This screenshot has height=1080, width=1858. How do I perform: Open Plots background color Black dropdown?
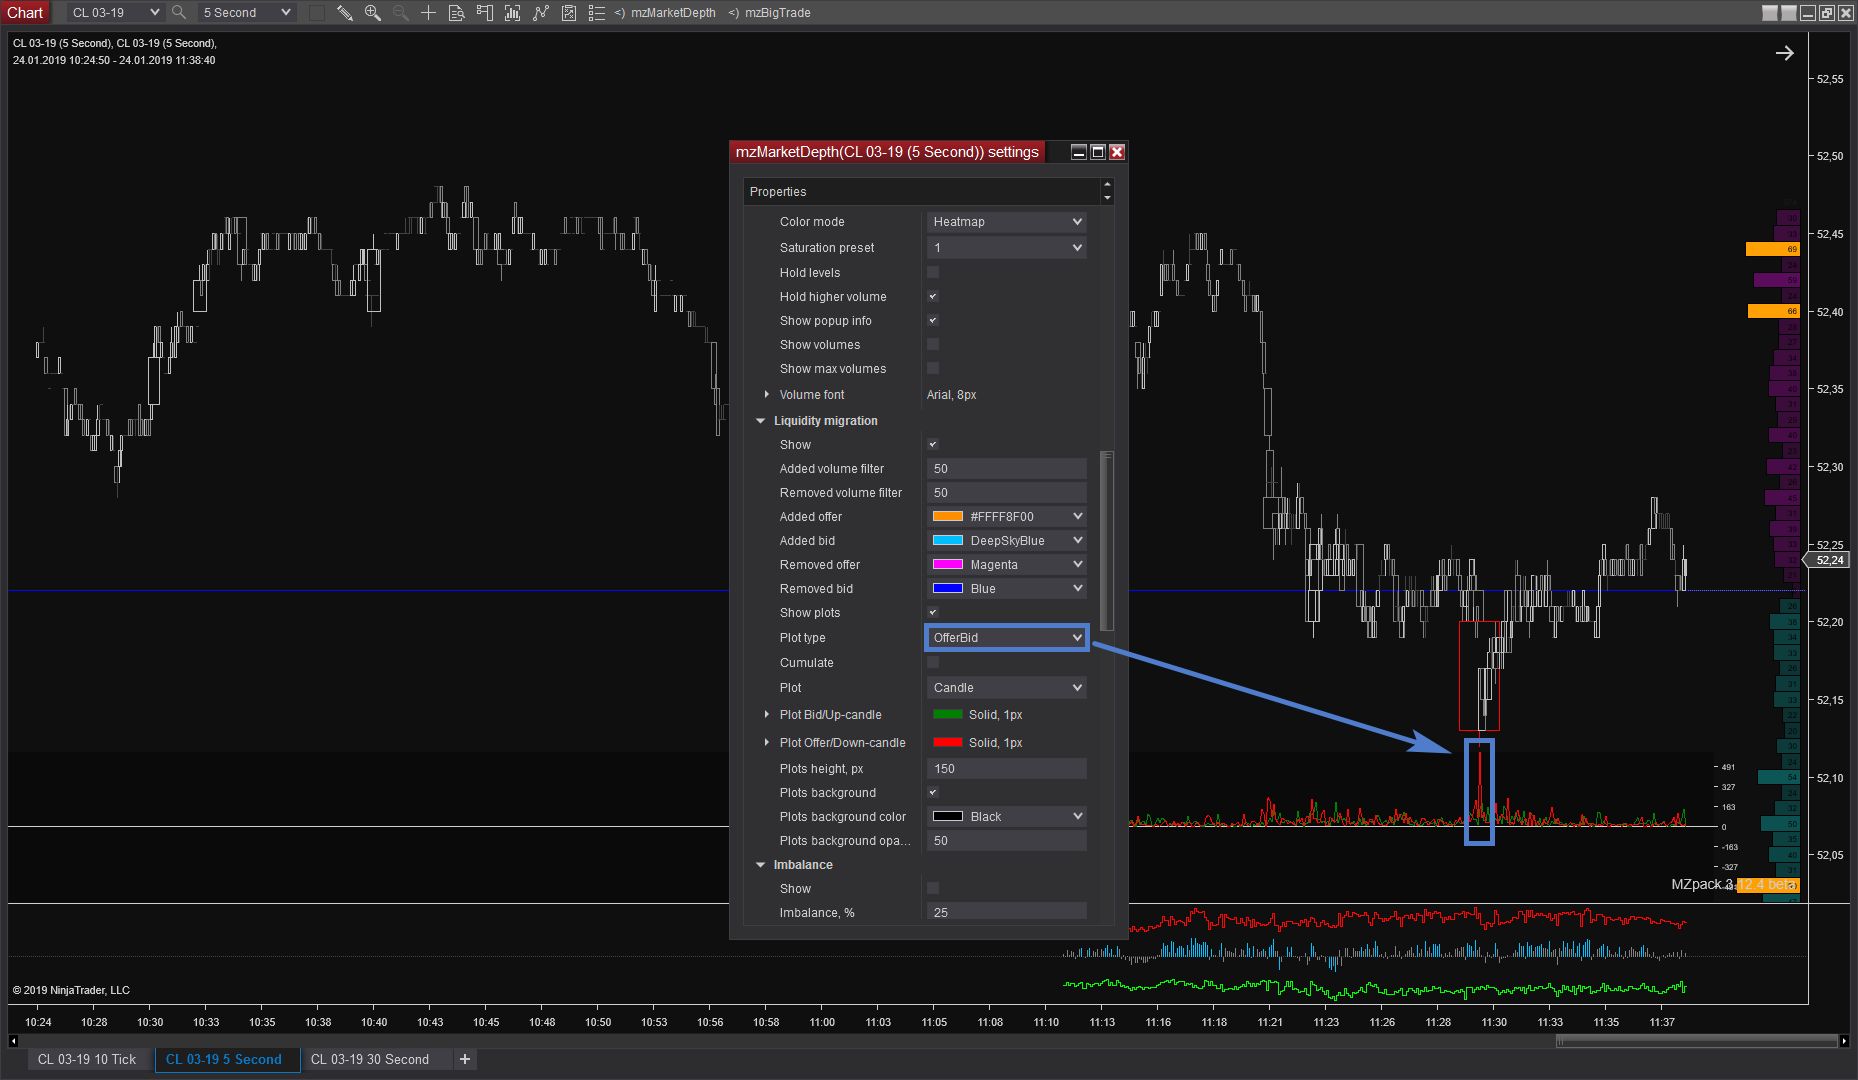[1006, 816]
